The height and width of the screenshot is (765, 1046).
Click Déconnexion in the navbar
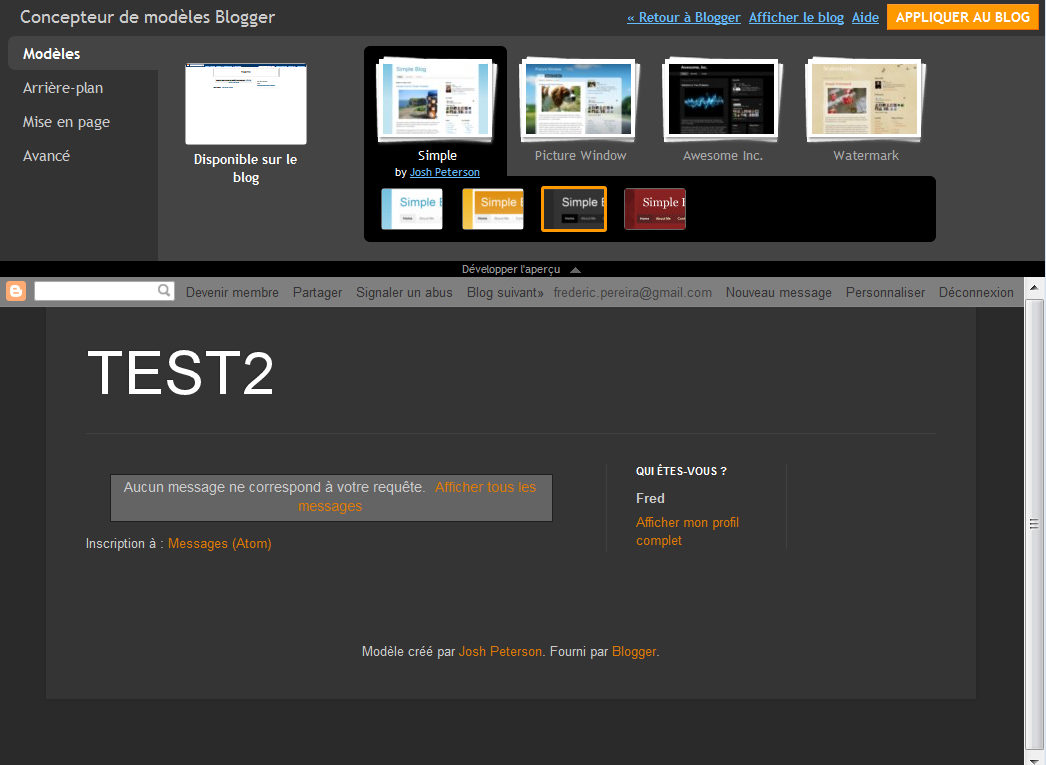coord(976,292)
